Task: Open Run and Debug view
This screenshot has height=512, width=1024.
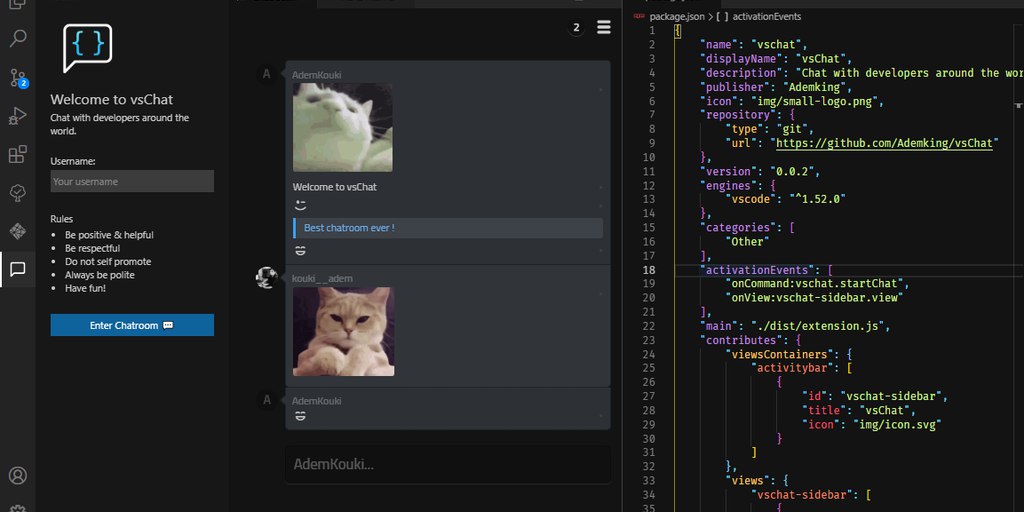Action: pyautogui.click(x=18, y=116)
